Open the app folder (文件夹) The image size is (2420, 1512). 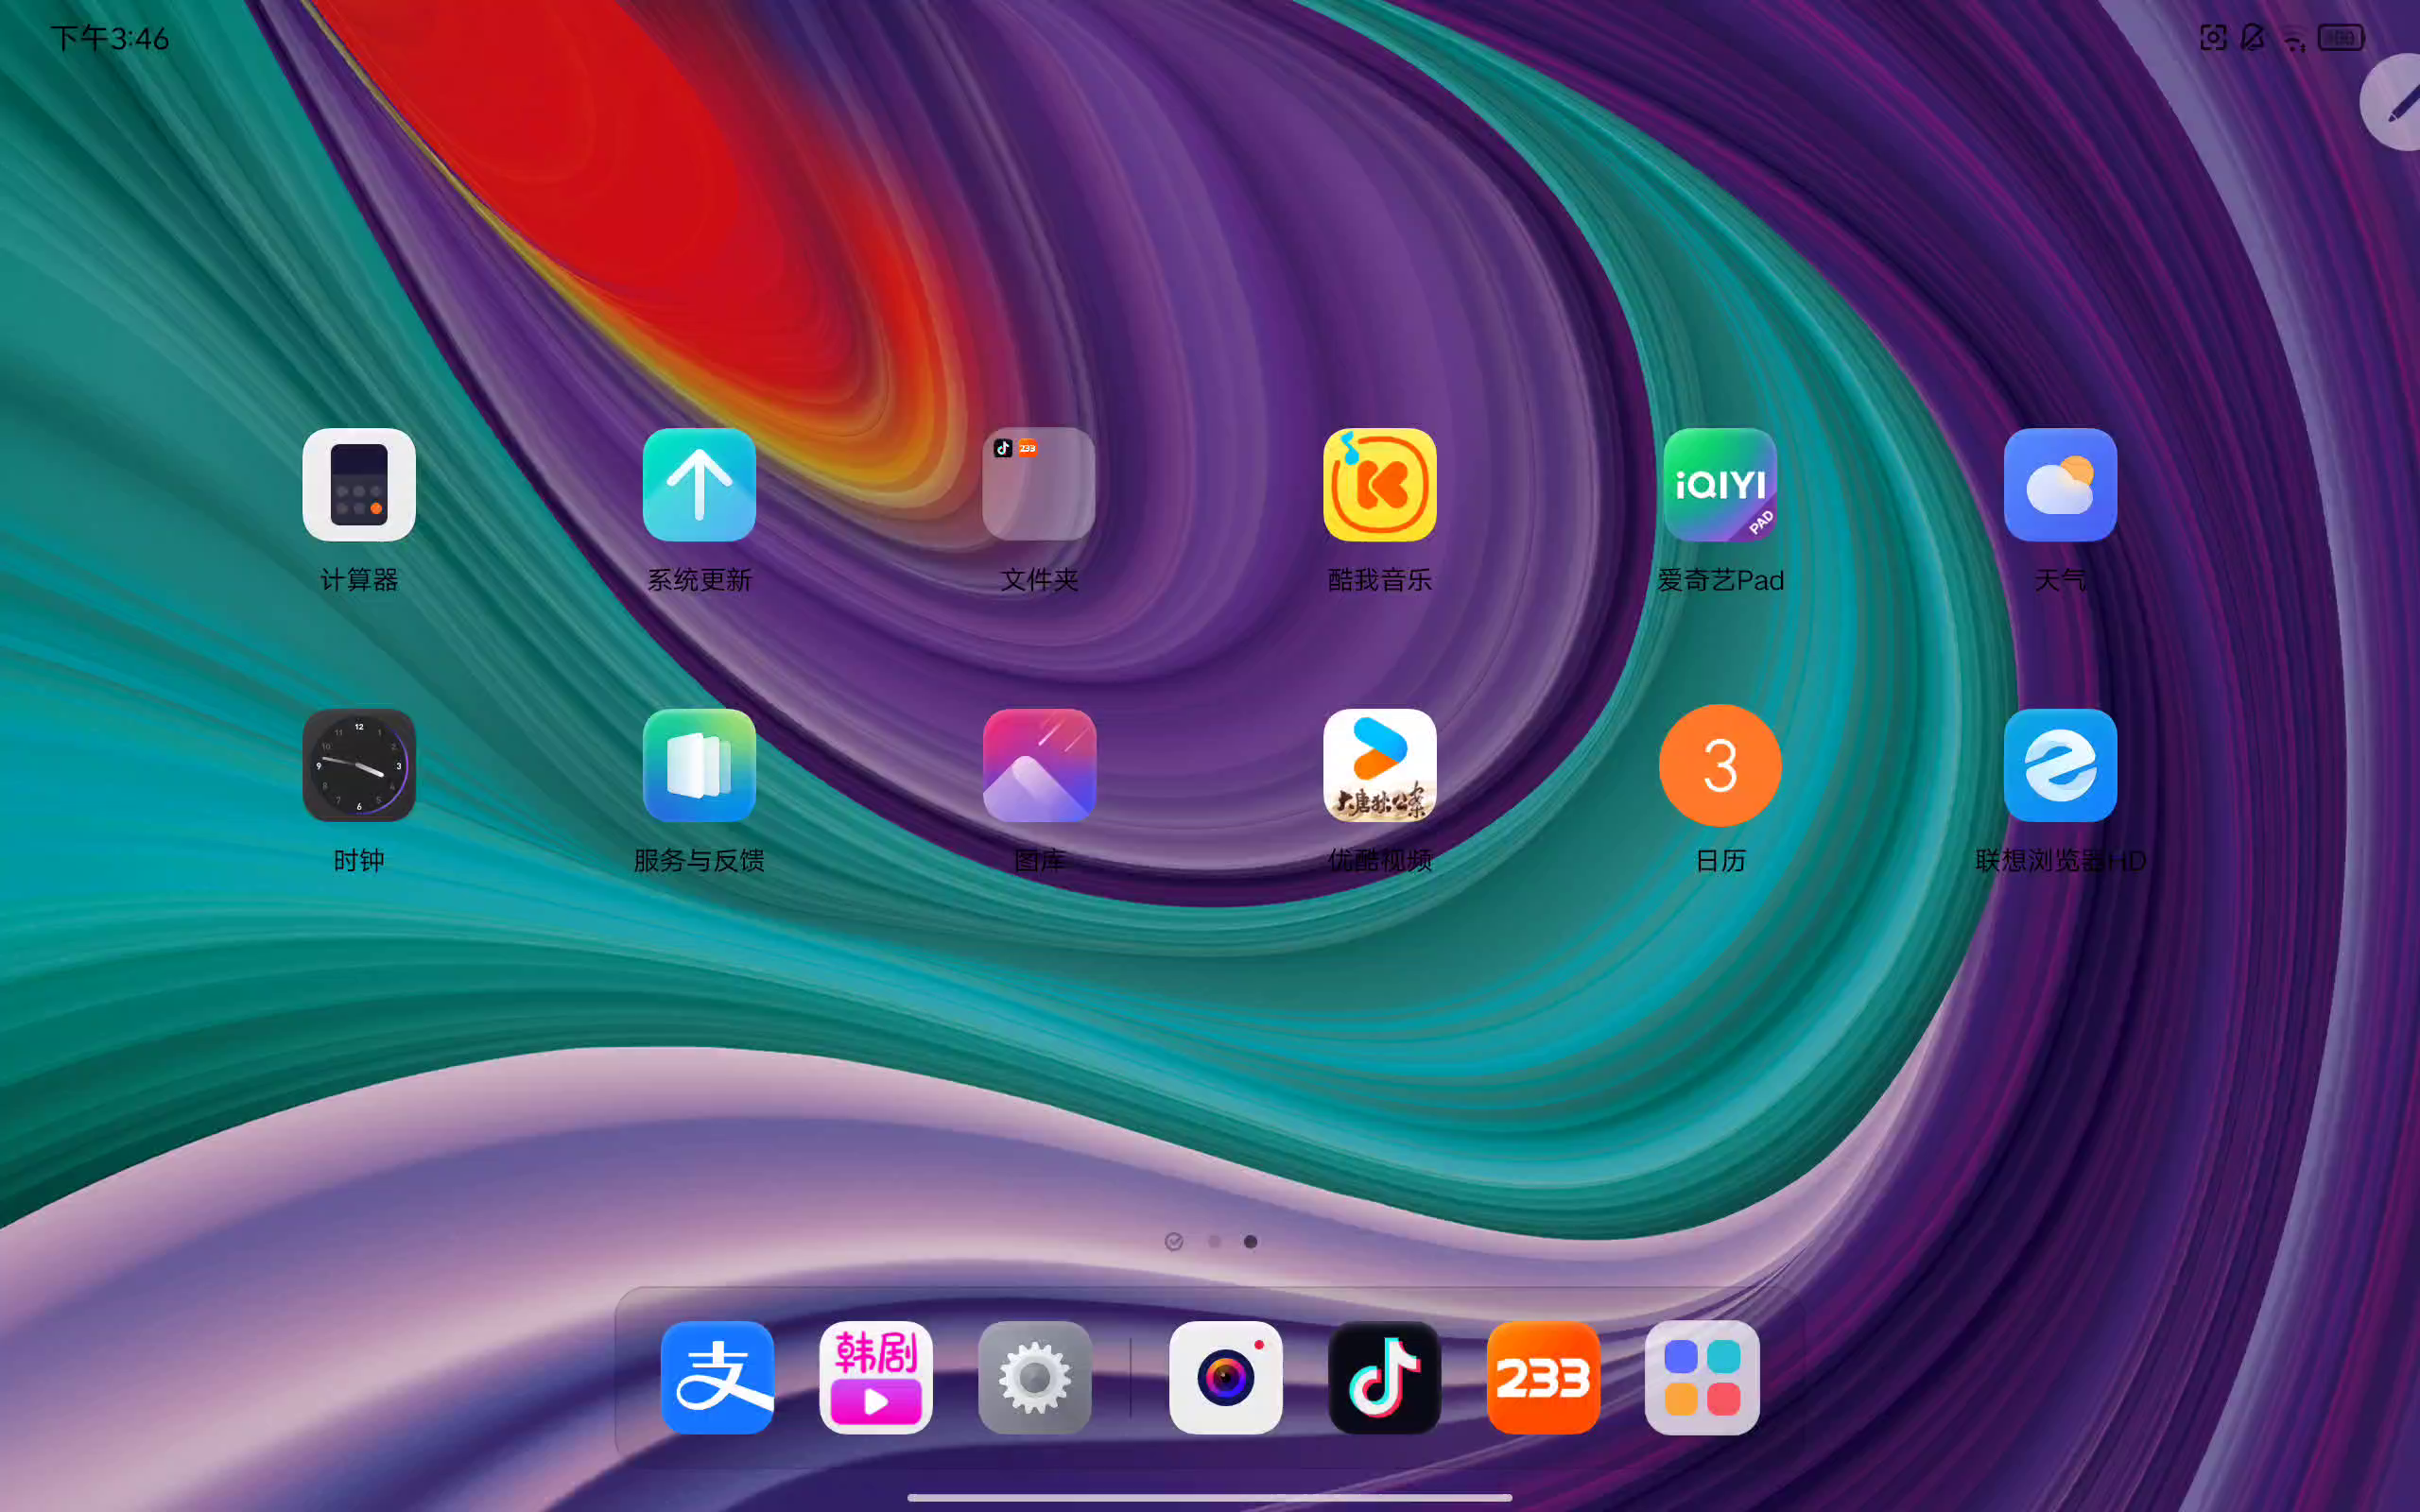[1039, 485]
